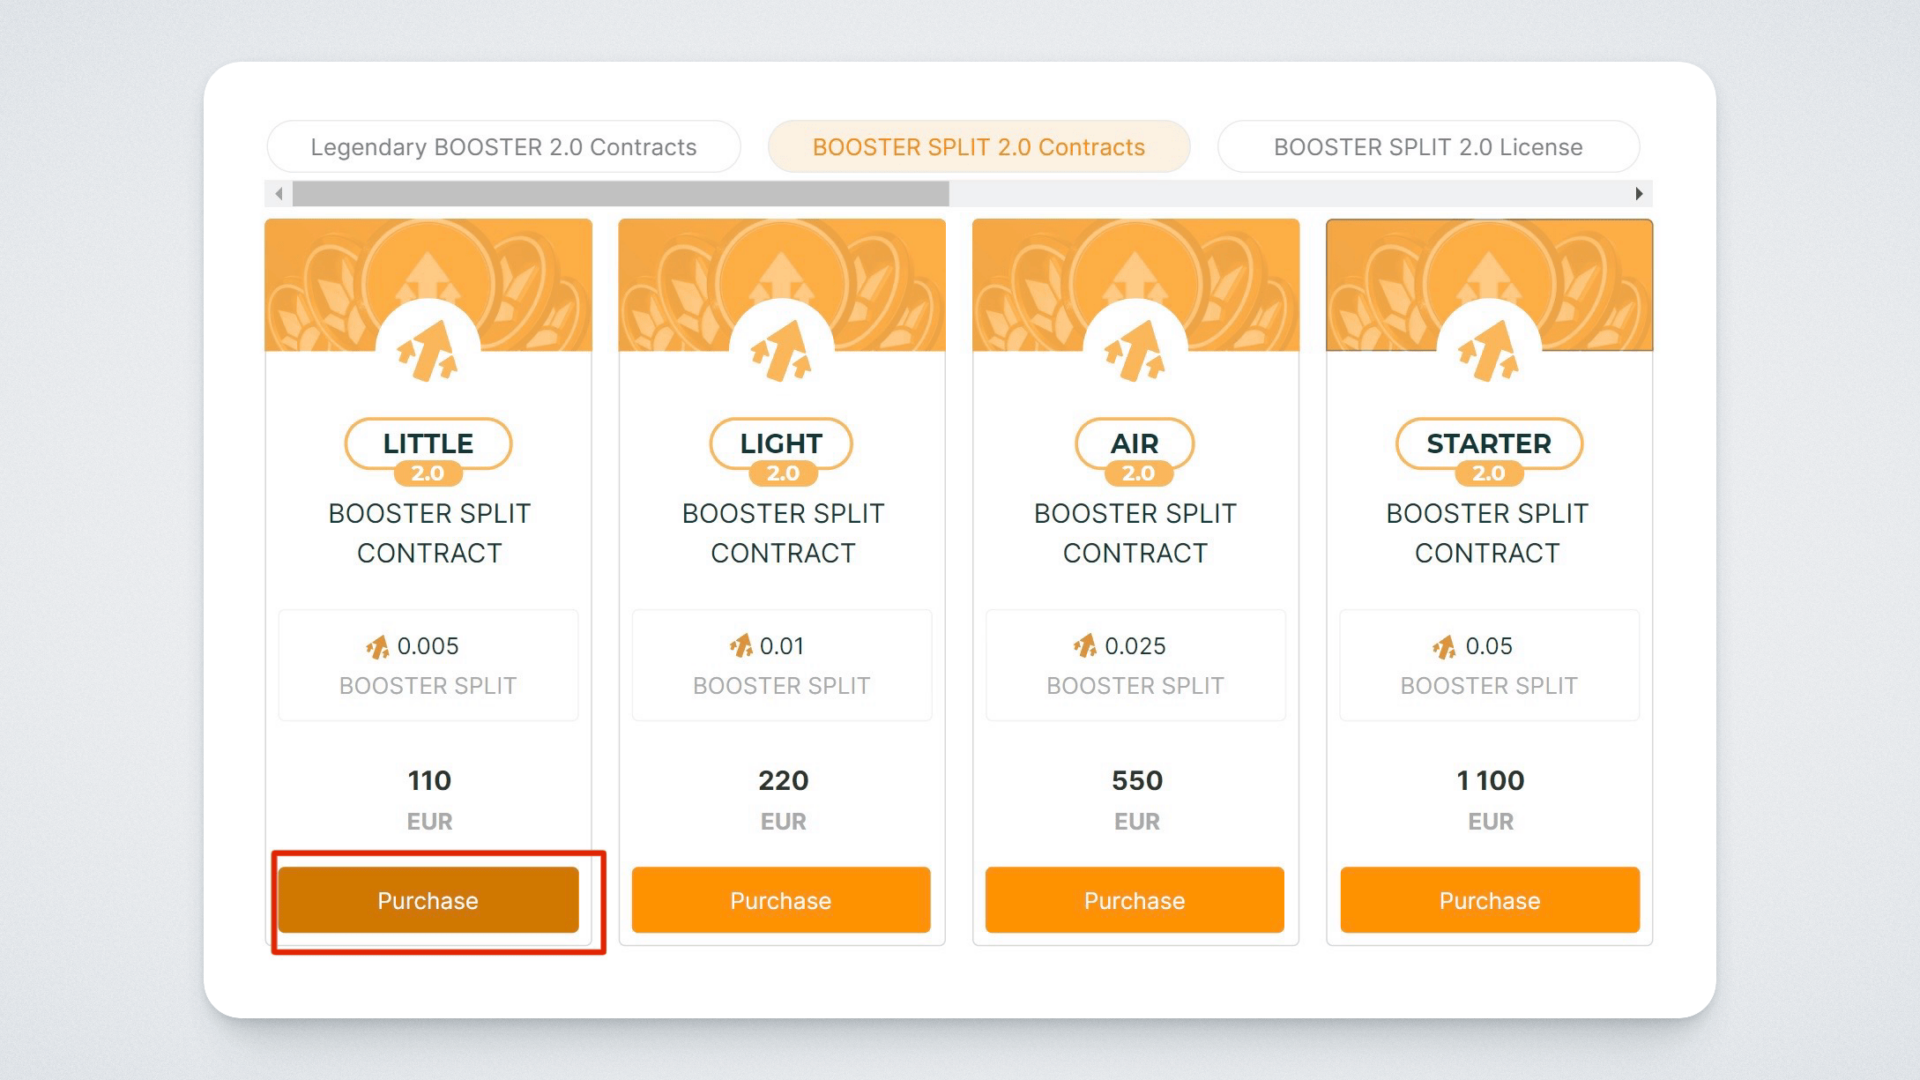Click the scroll left arrow

(279, 193)
